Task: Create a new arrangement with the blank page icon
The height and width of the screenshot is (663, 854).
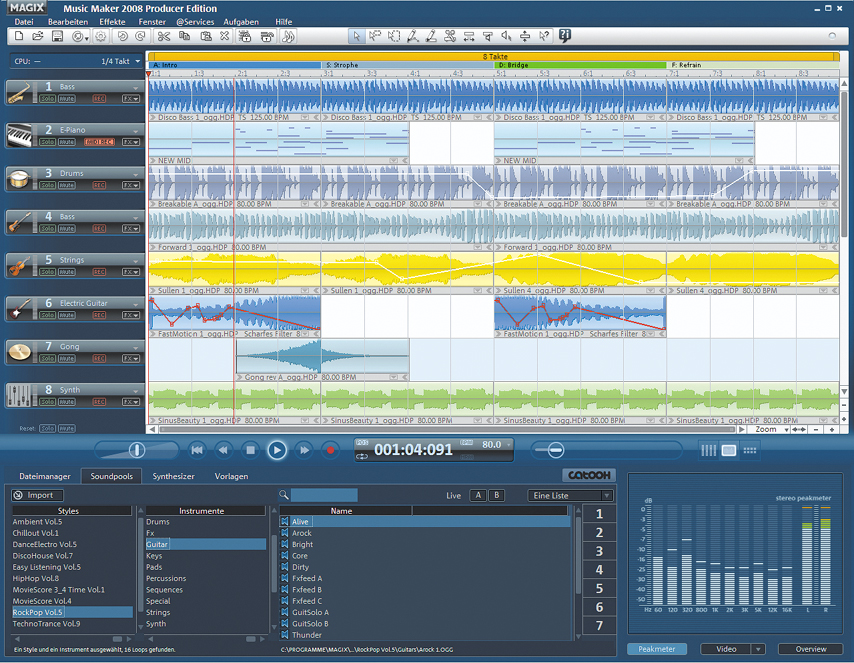Action: [x=19, y=37]
